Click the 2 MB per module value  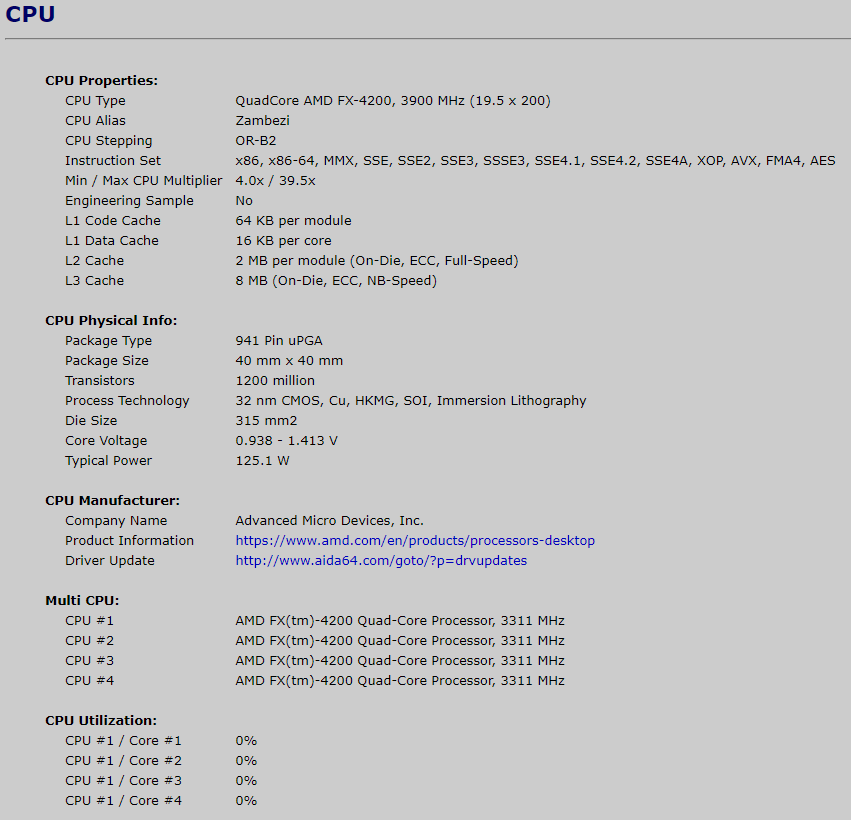pyautogui.click(x=377, y=260)
